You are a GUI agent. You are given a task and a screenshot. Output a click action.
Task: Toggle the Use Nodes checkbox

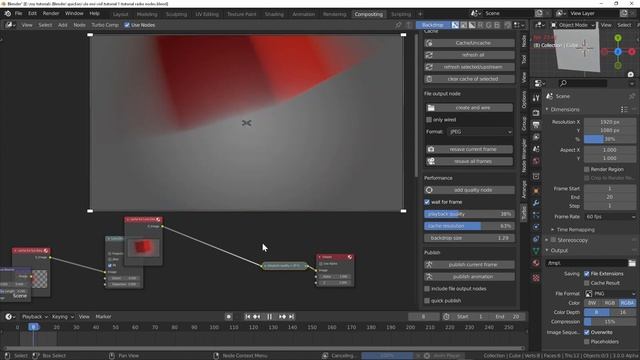point(127,25)
